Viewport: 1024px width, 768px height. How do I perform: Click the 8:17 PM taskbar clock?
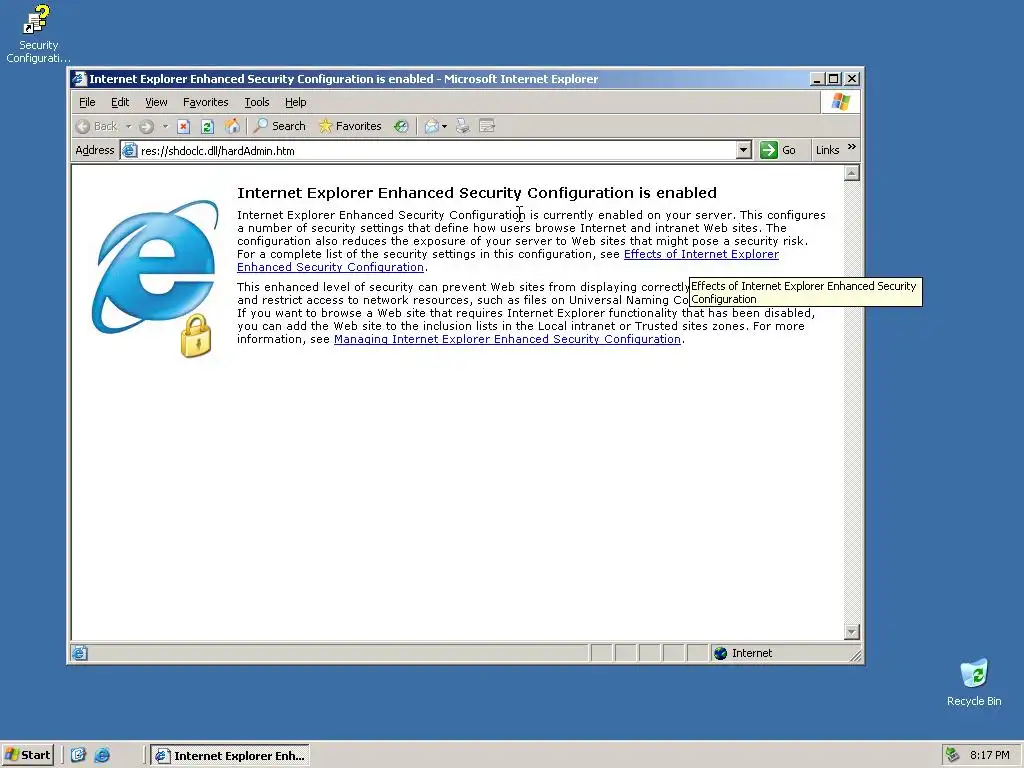989,755
